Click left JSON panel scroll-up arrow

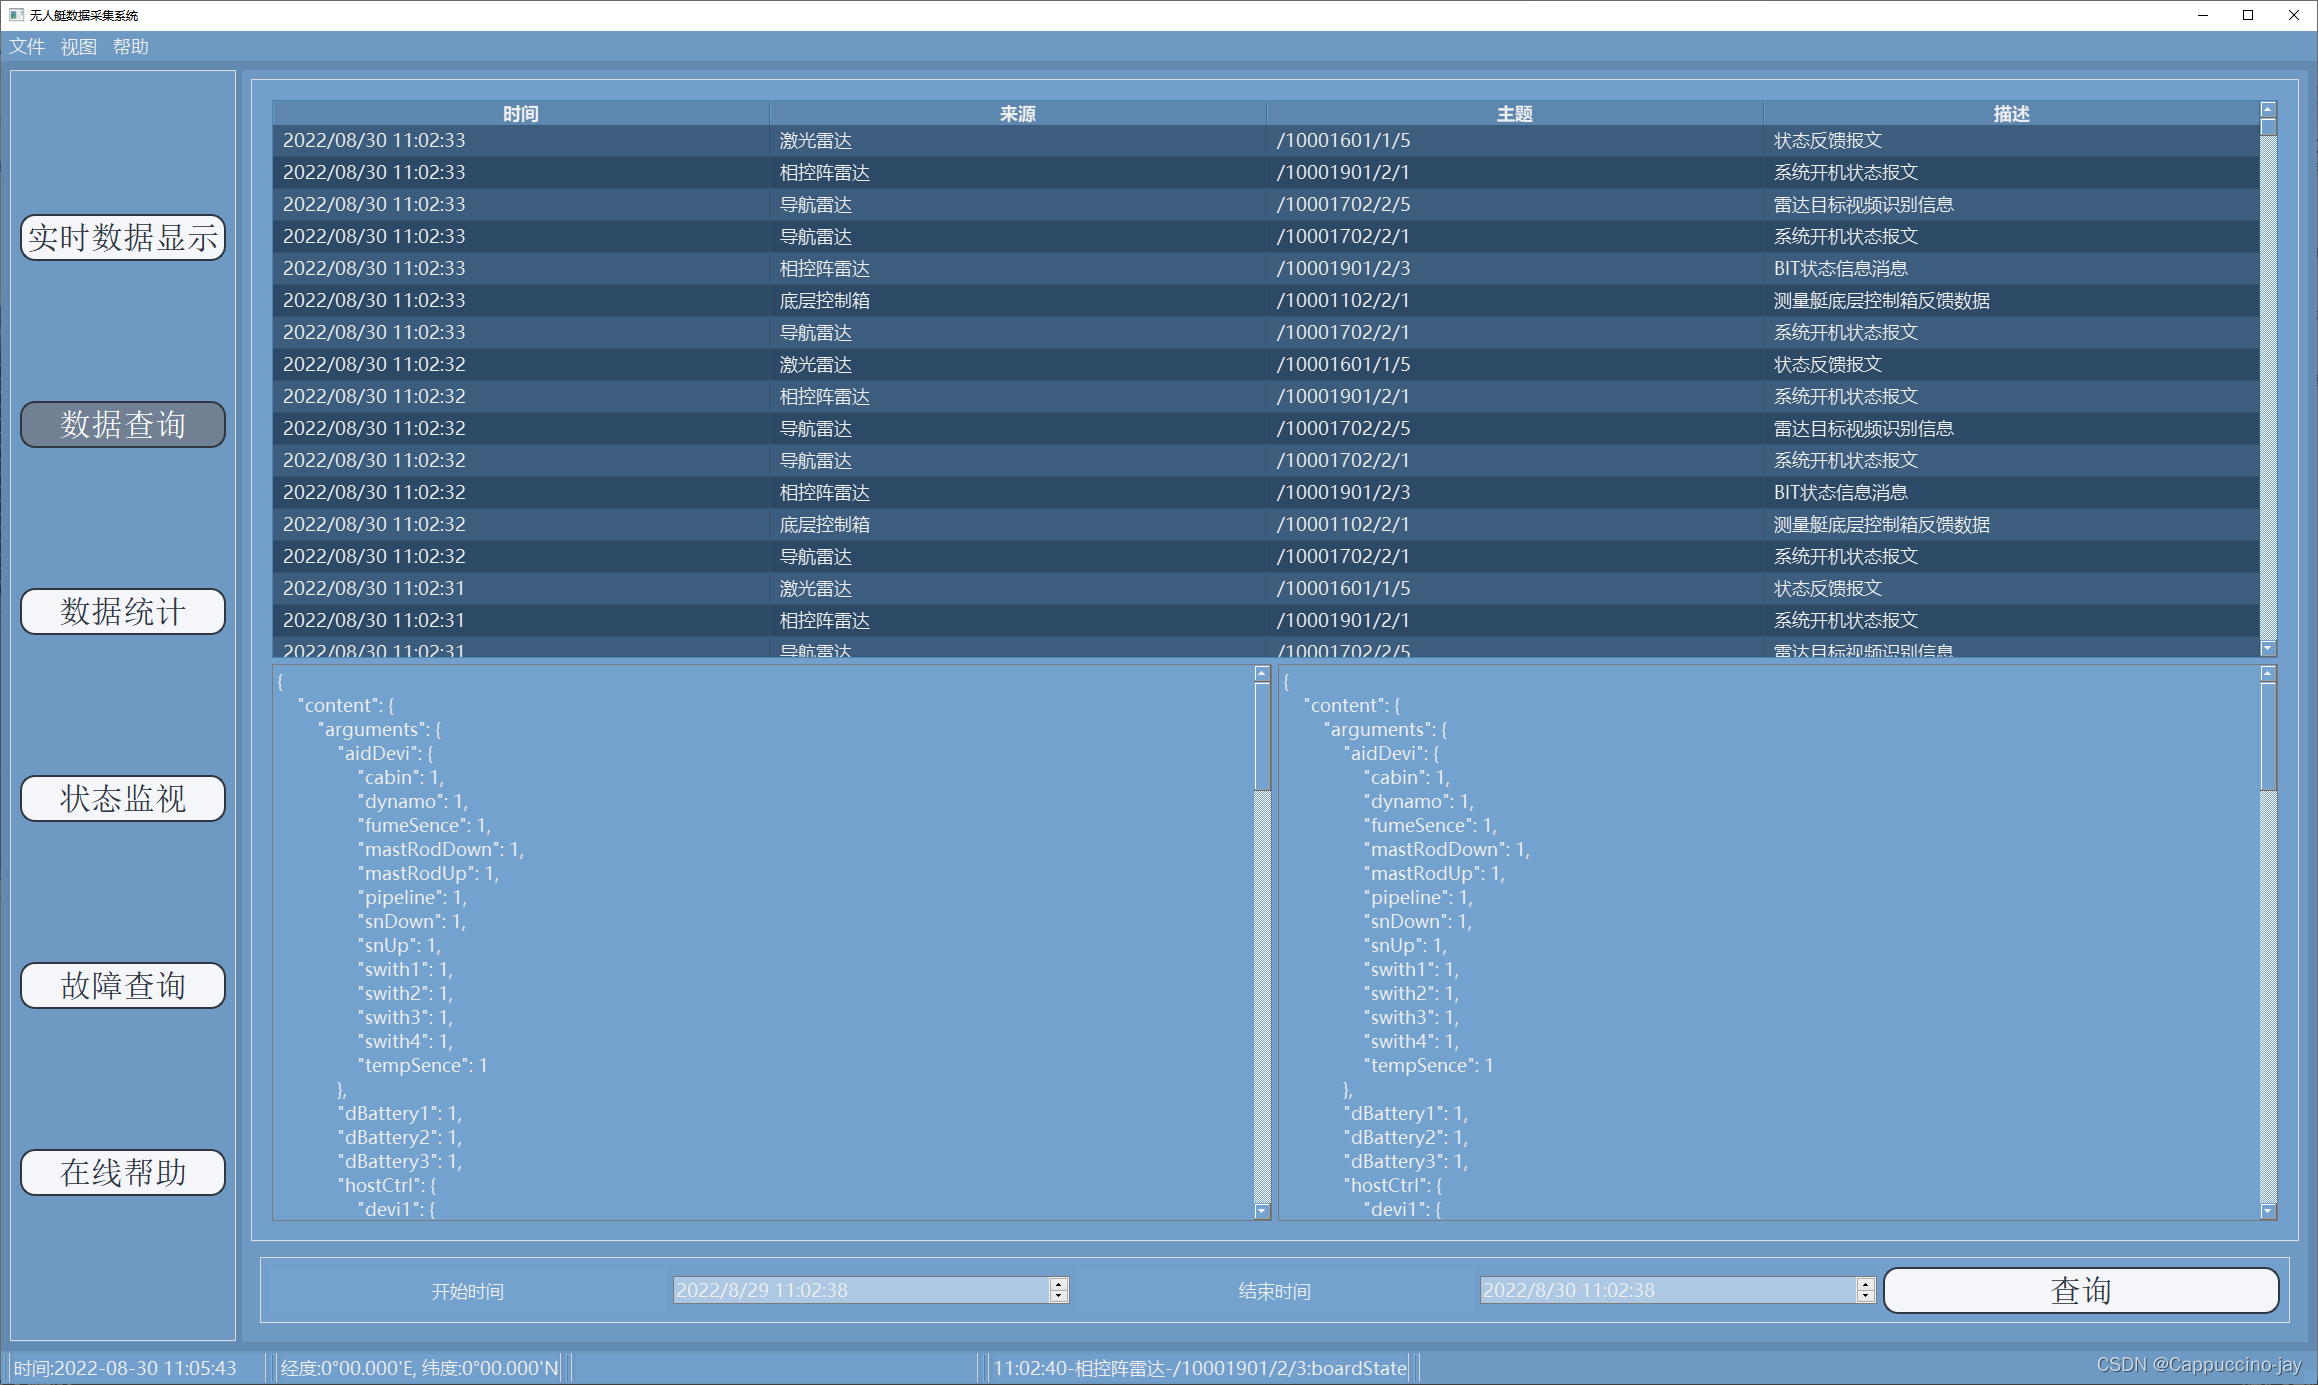pos(1262,674)
